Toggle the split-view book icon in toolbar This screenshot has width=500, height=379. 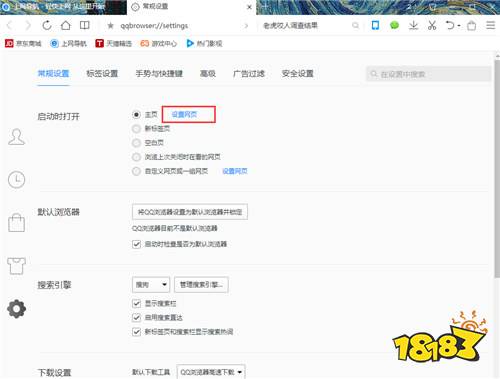click(85, 25)
